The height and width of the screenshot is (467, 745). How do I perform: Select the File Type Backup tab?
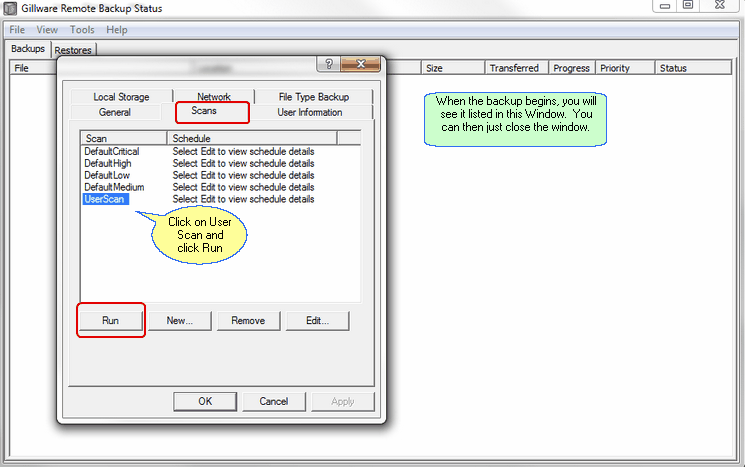(314, 97)
